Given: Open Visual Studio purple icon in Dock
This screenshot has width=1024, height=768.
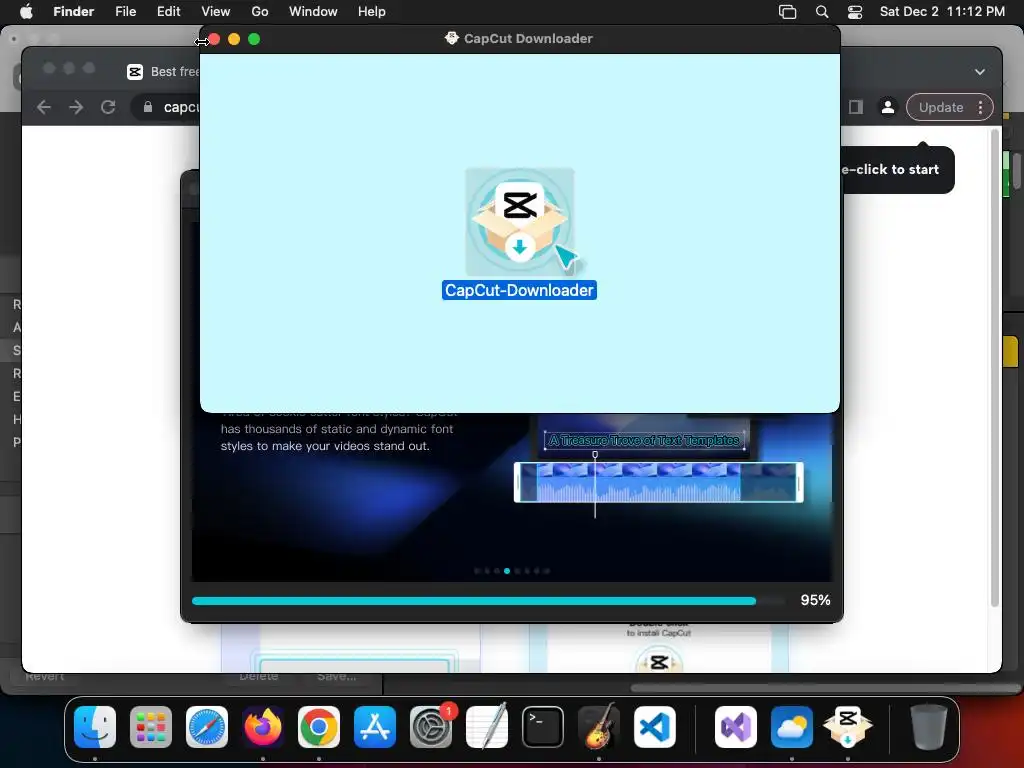Looking at the screenshot, I should (736, 726).
